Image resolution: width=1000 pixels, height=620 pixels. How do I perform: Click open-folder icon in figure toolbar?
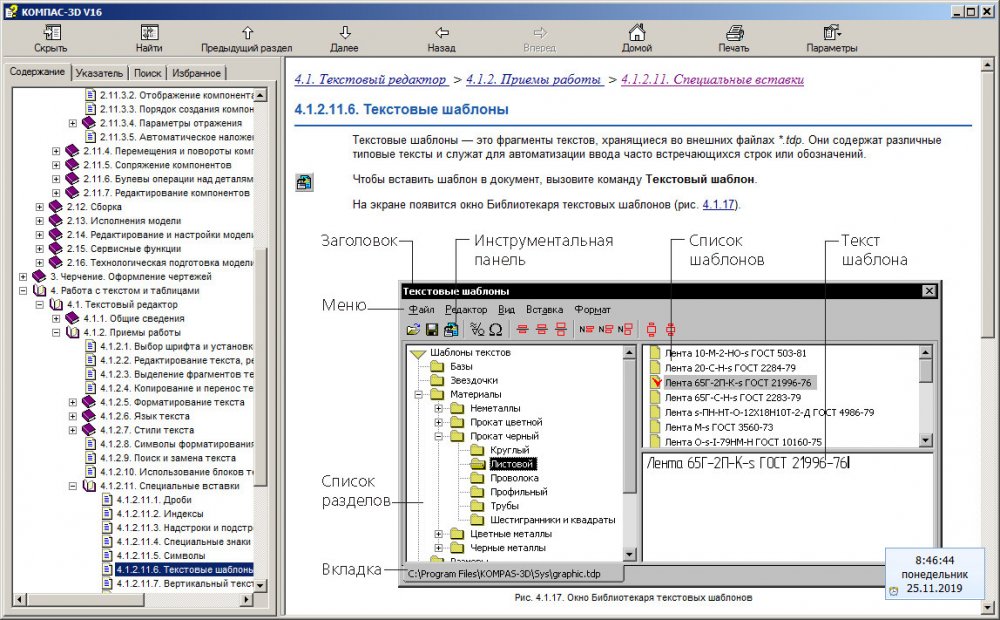tap(413, 329)
